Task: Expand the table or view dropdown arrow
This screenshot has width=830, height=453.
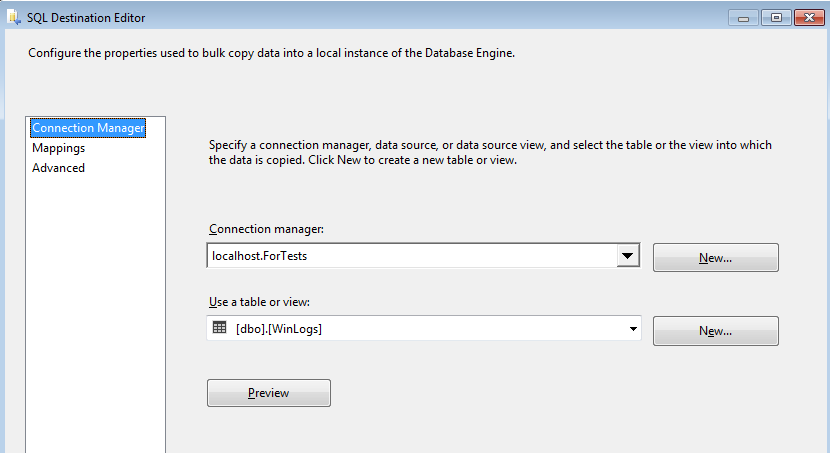Action: tap(633, 329)
